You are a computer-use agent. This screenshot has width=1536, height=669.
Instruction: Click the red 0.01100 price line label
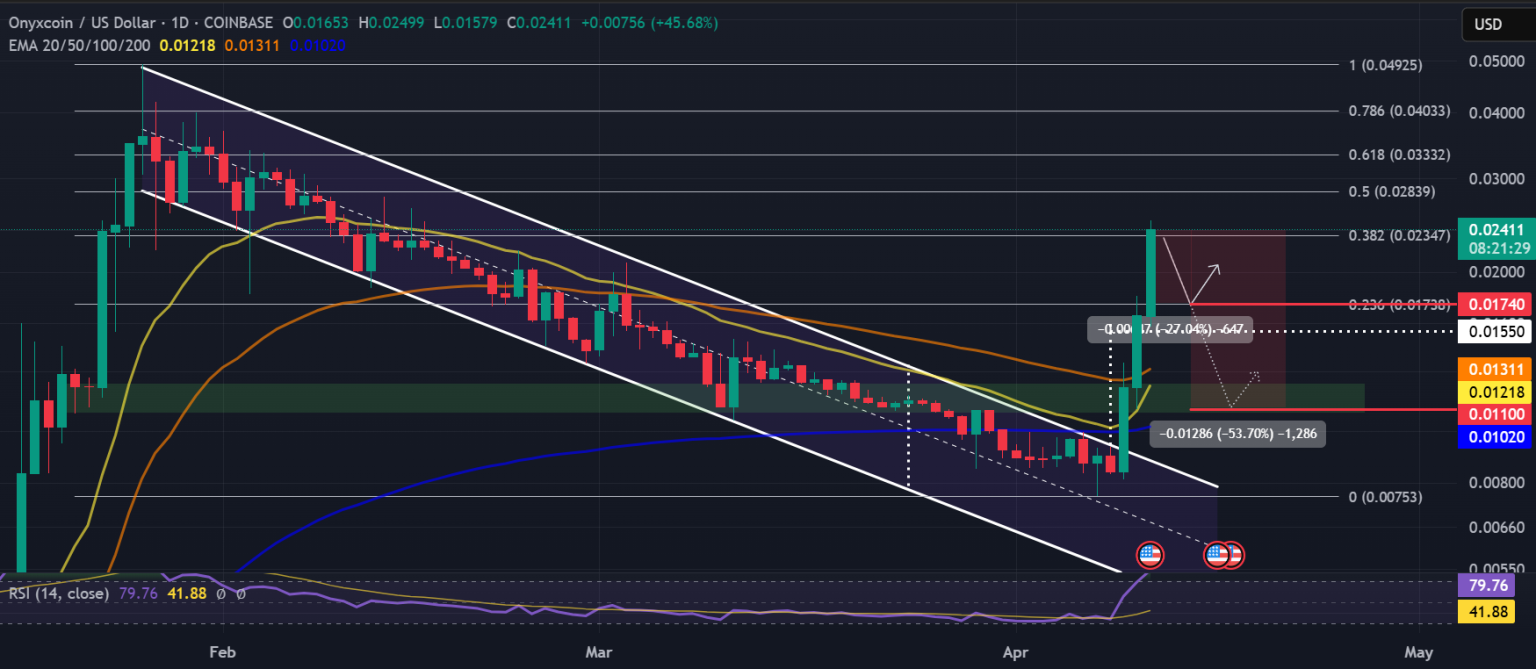pos(1494,412)
